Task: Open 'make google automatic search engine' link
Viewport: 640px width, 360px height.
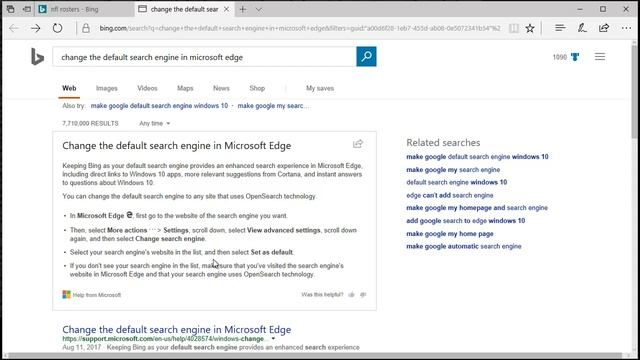Action: (464, 246)
